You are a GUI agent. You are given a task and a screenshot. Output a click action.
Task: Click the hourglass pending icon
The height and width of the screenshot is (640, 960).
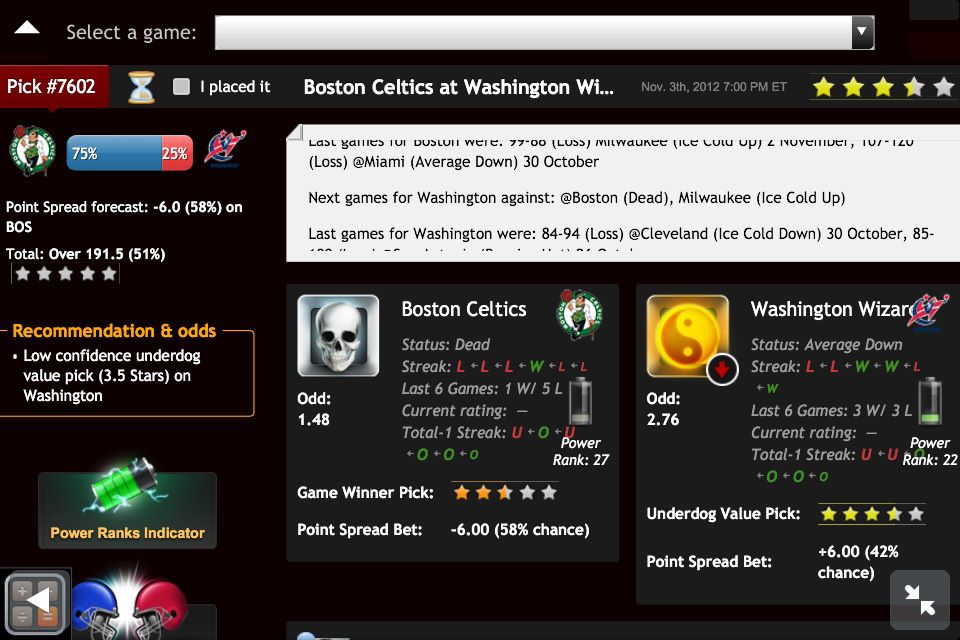141,87
